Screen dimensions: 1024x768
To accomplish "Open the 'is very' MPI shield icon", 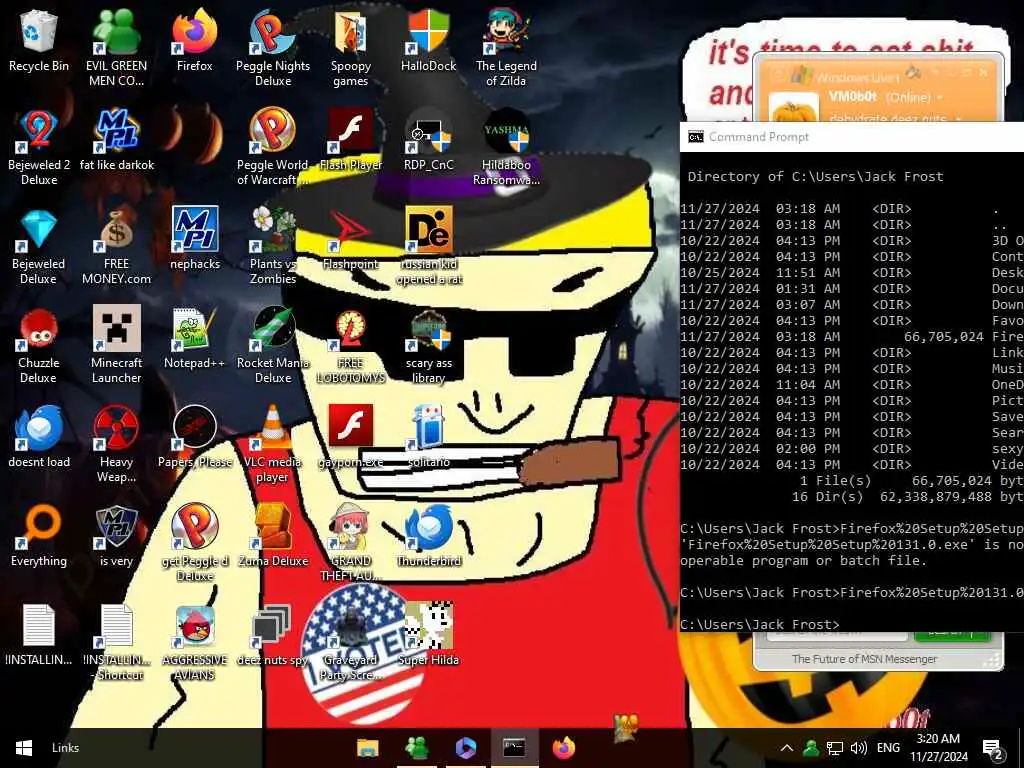I will click(x=116, y=536).
